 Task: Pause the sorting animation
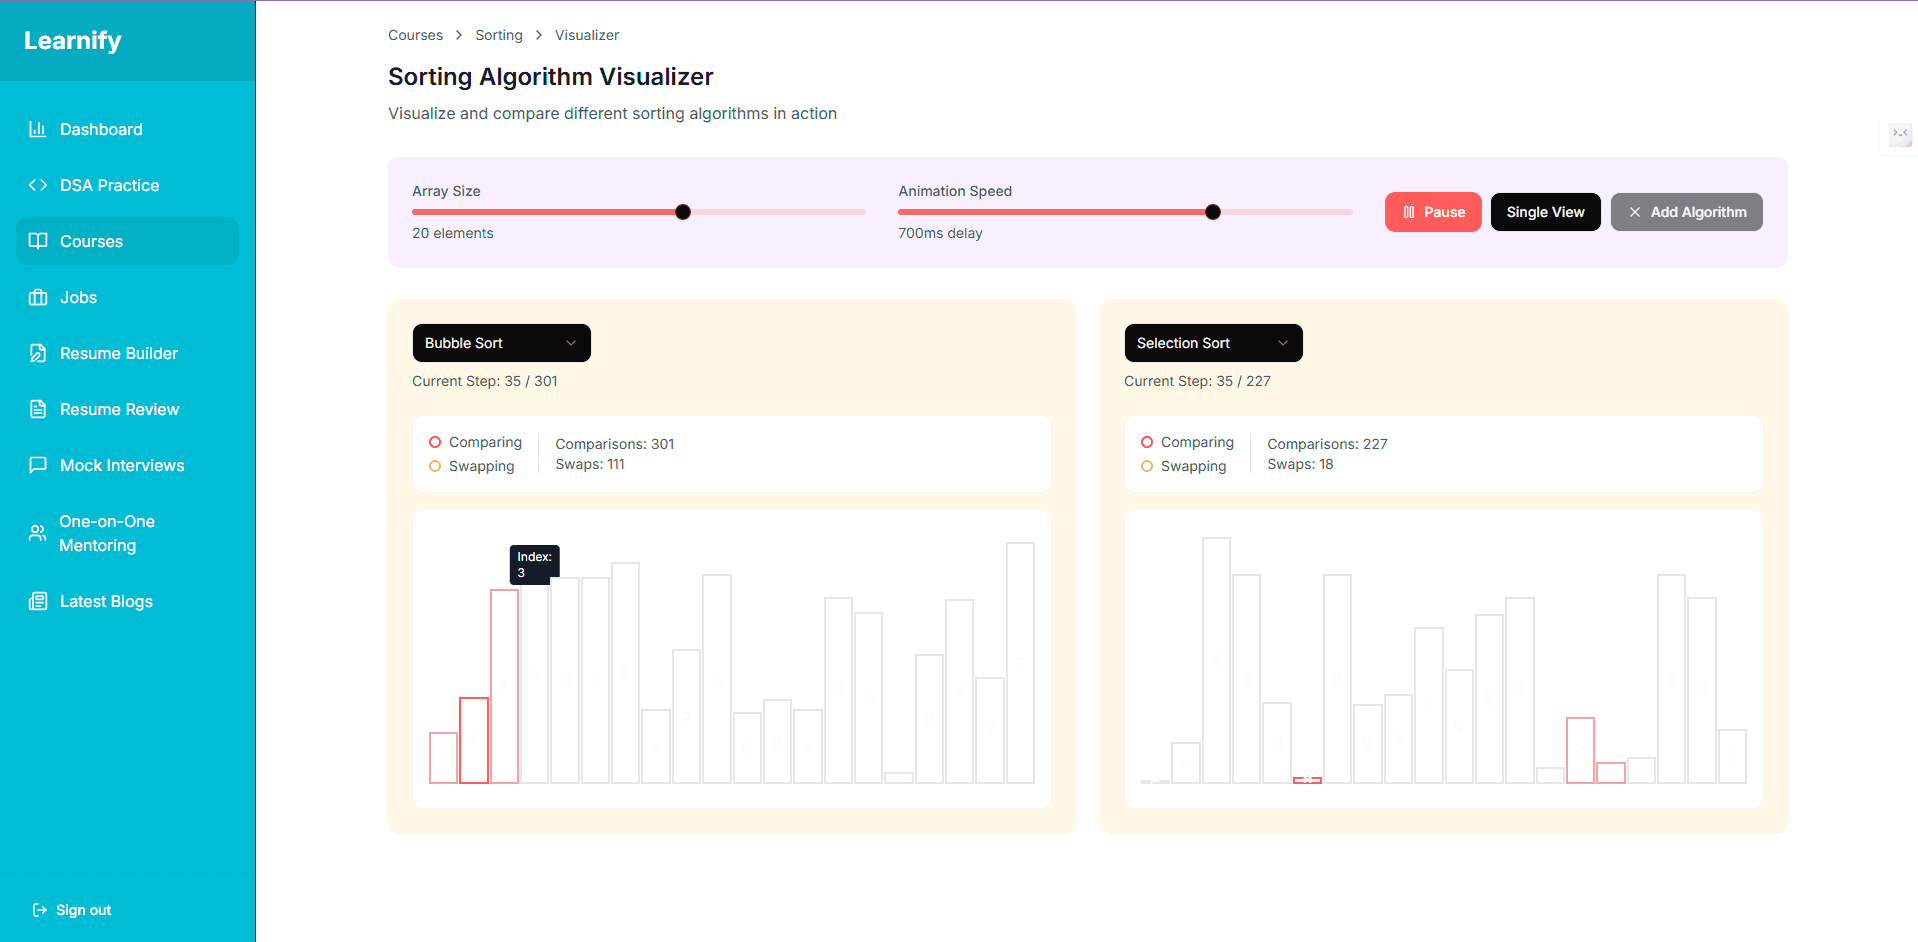(x=1433, y=212)
